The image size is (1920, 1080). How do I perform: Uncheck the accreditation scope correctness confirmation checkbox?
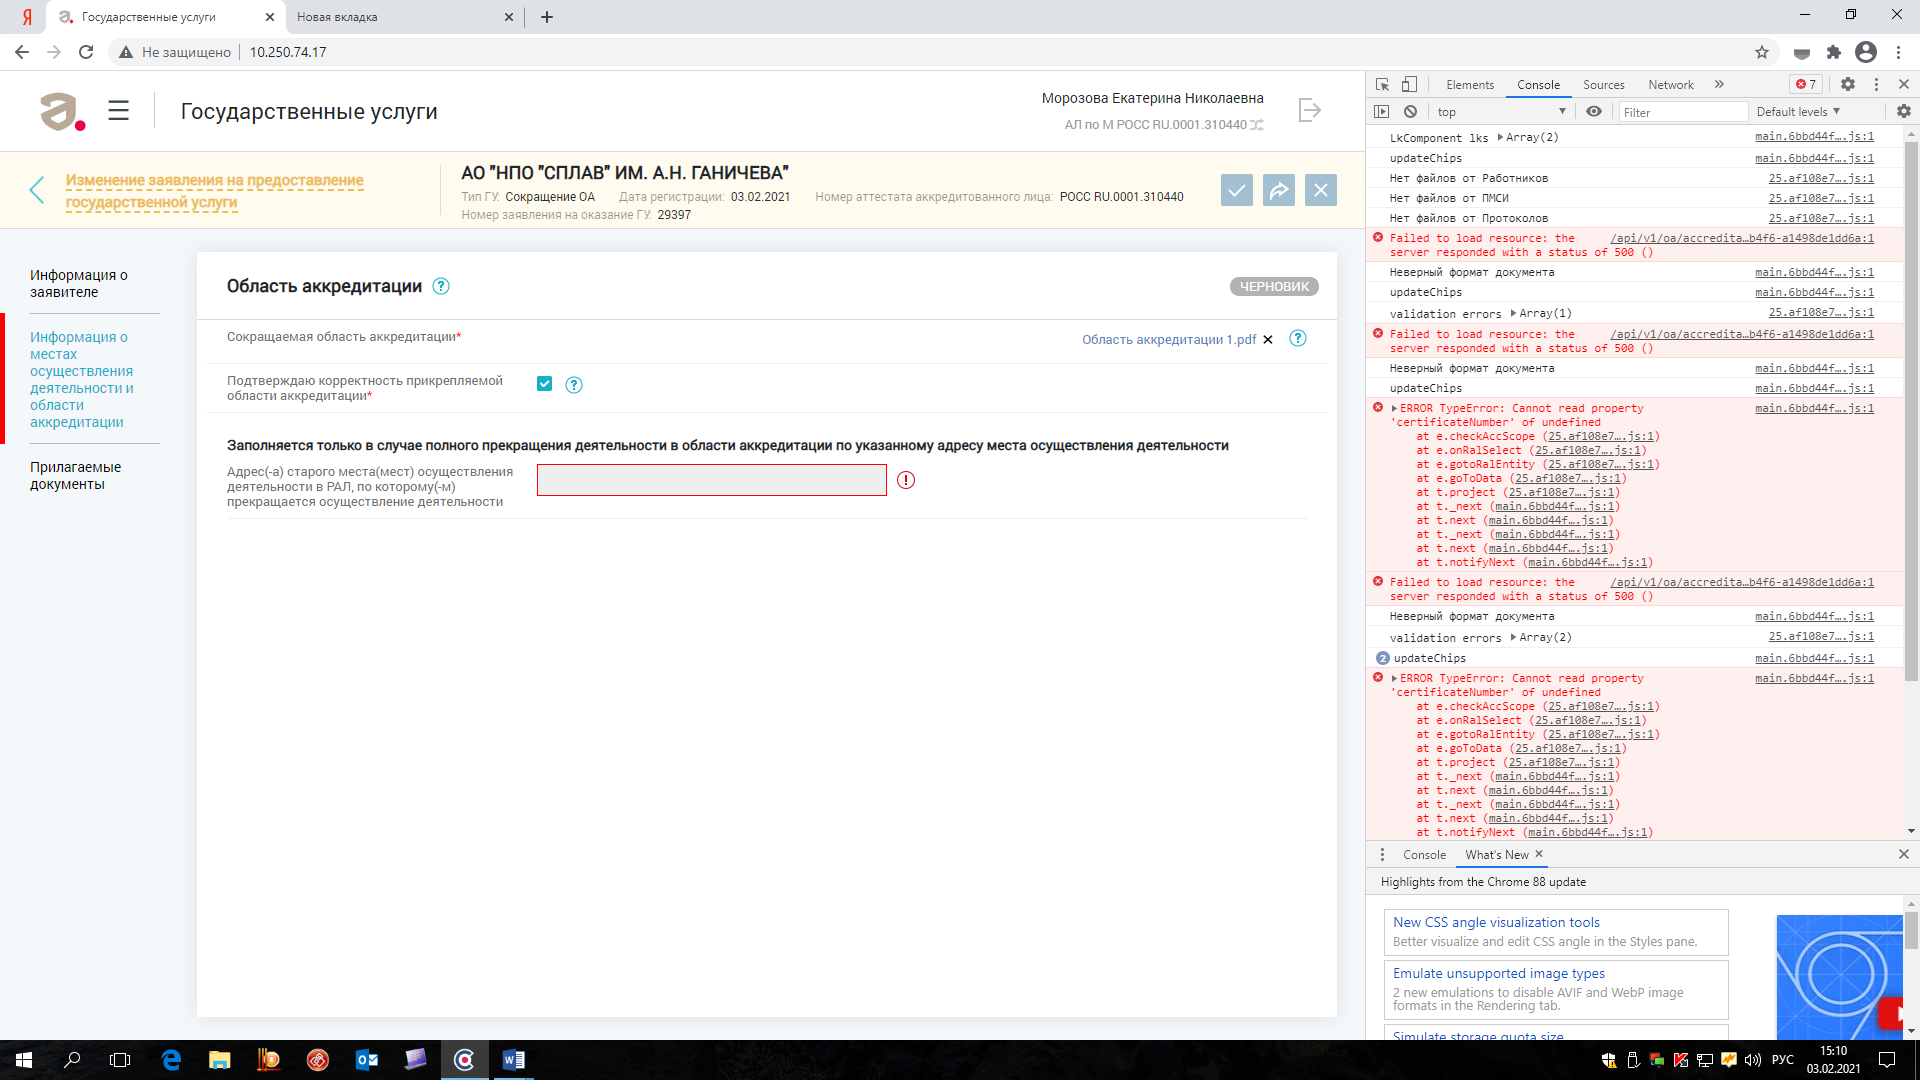(x=545, y=384)
